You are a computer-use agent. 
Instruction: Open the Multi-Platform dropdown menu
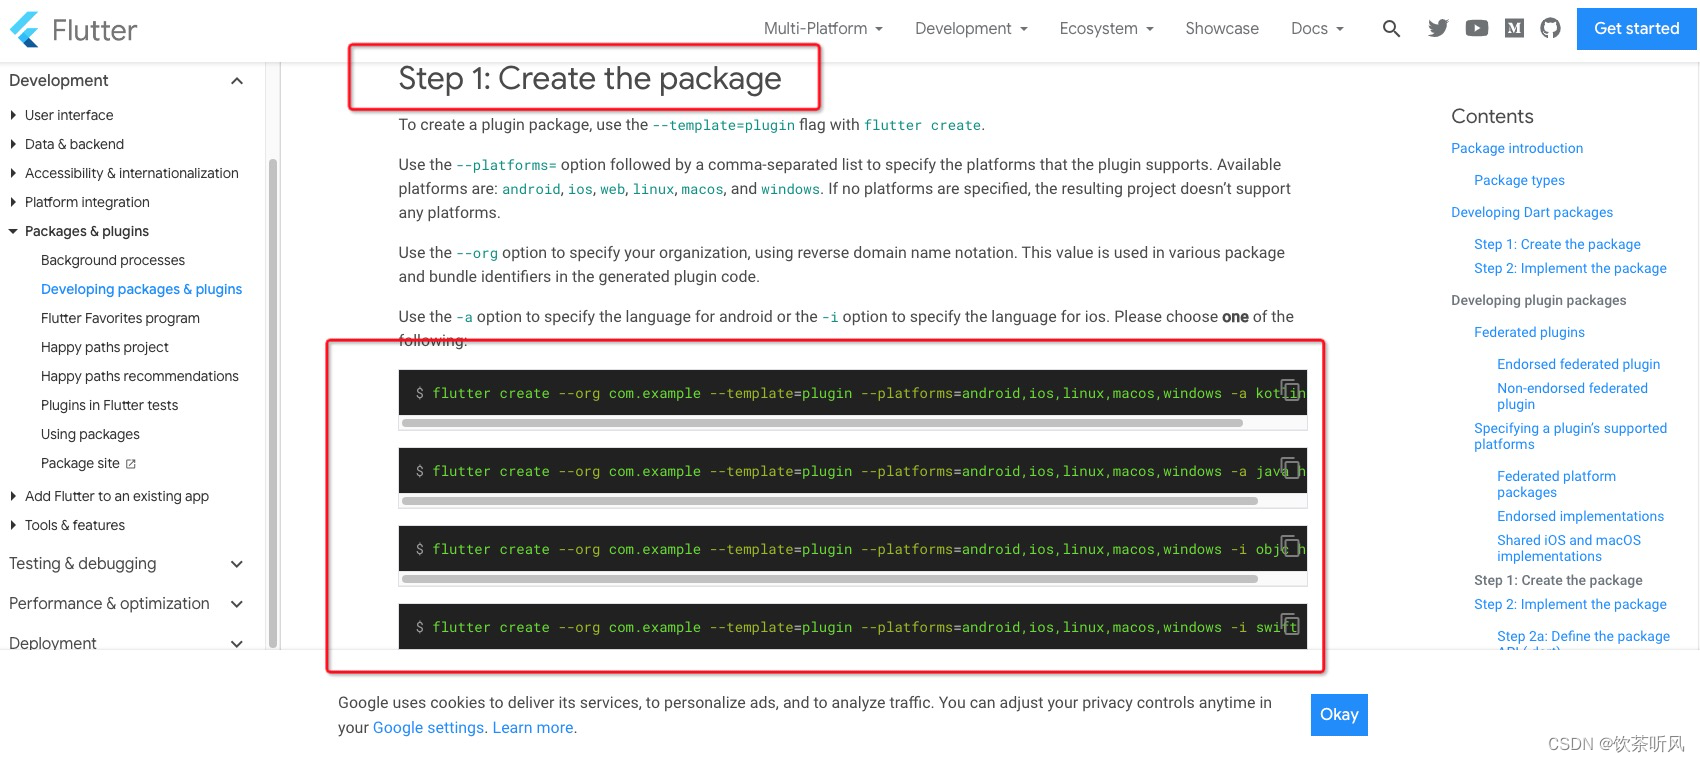point(823,29)
